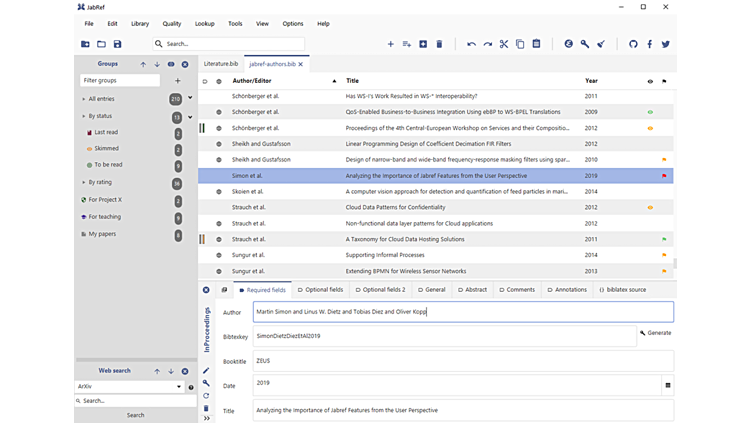Close the Web search panel
This screenshot has width=752, height=423.
click(x=185, y=371)
